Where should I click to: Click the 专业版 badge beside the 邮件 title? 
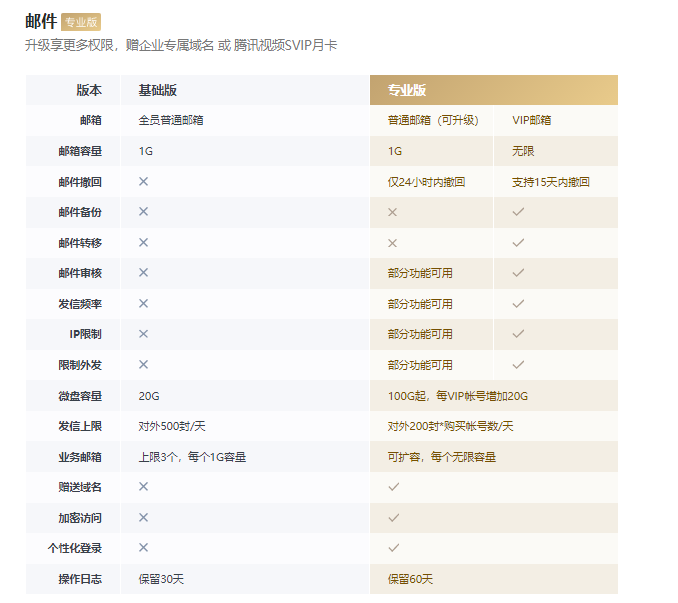(x=81, y=22)
